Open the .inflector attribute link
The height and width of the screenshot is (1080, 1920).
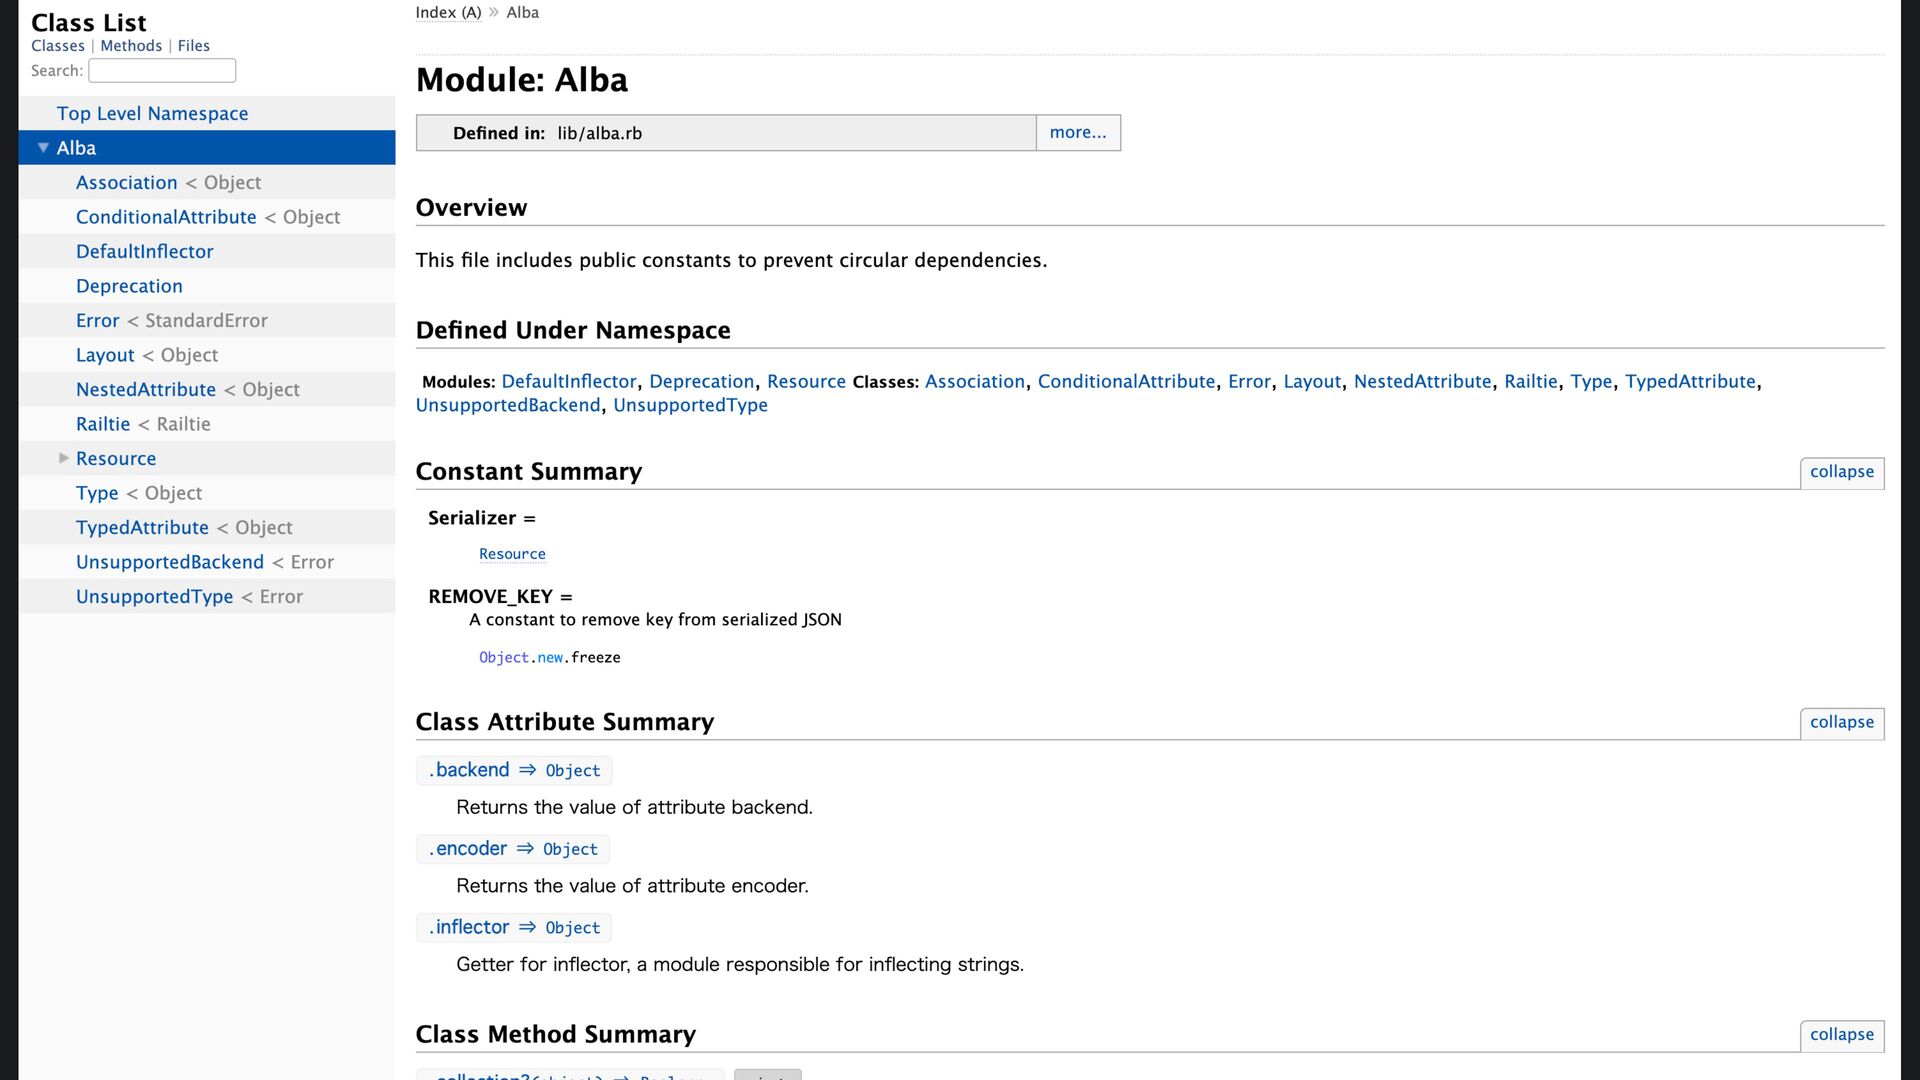coord(469,928)
